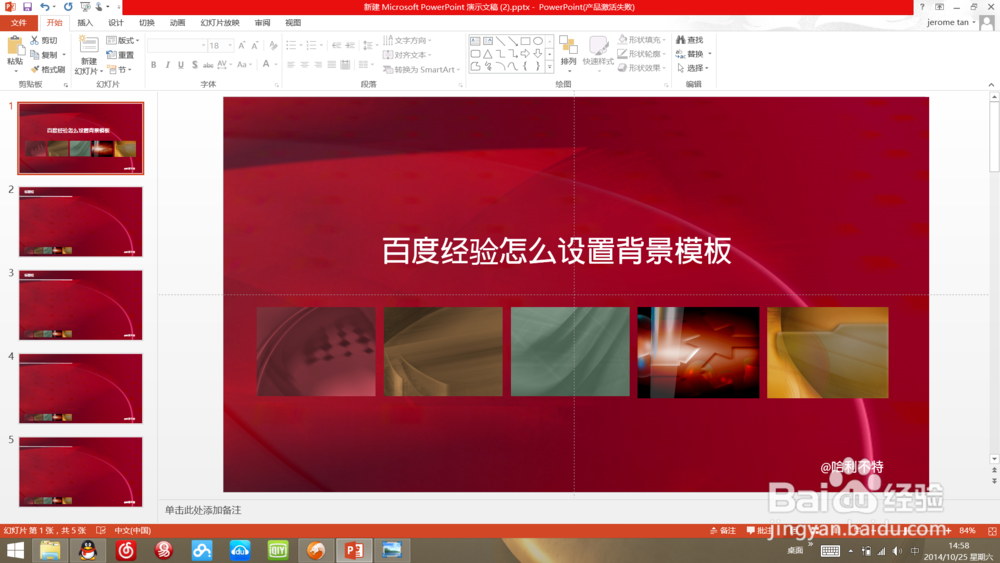The width and height of the screenshot is (1000, 563).
Task: Click the 84% zoom level
Action: pos(967,530)
